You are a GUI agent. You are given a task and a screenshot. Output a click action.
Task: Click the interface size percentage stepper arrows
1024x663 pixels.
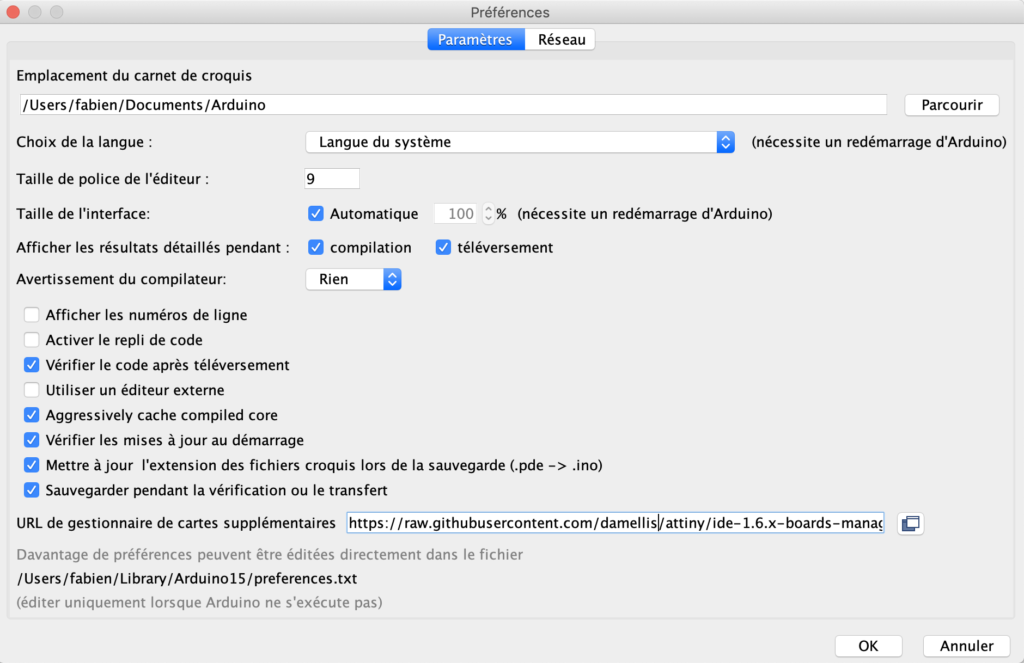[x=488, y=213]
